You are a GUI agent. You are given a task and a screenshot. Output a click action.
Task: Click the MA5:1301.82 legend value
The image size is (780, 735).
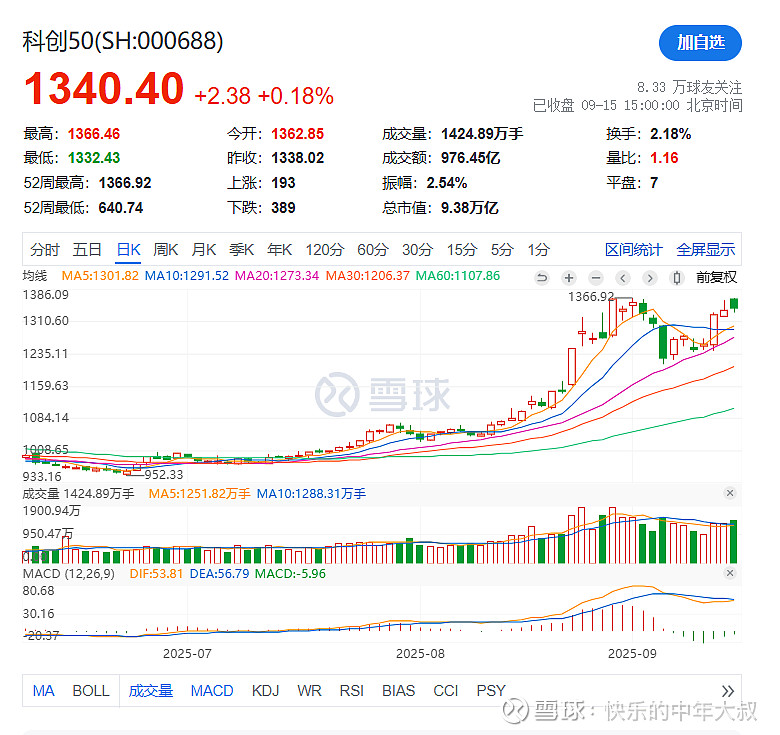(100, 276)
